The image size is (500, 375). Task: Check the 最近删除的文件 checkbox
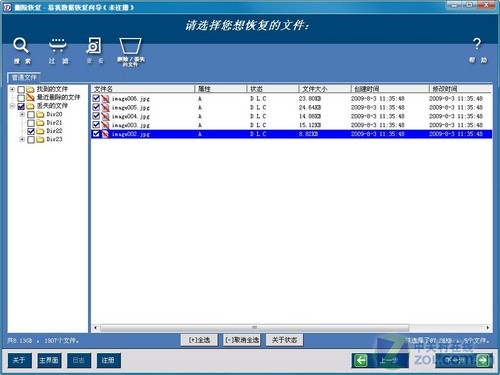21,98
